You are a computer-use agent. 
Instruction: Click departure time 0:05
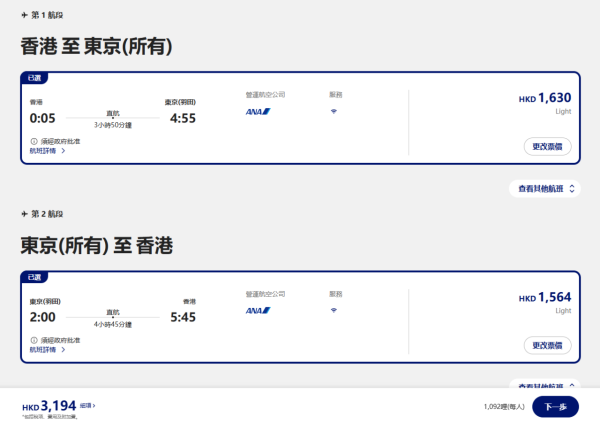coord(42,118)
